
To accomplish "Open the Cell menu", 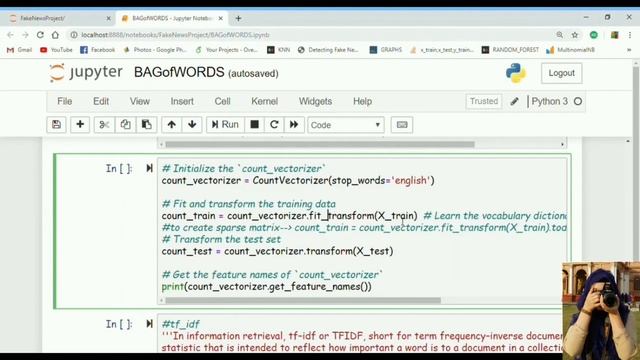I will [x=222, y=101].
